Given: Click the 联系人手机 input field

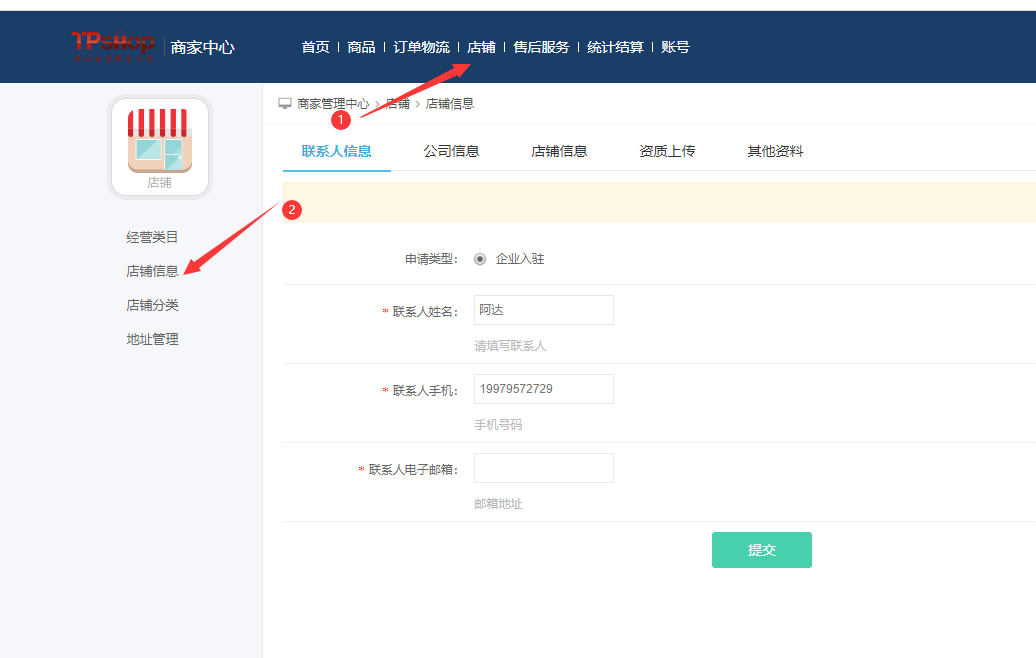Looking at the screenshot, I should (x=543, y=389).
